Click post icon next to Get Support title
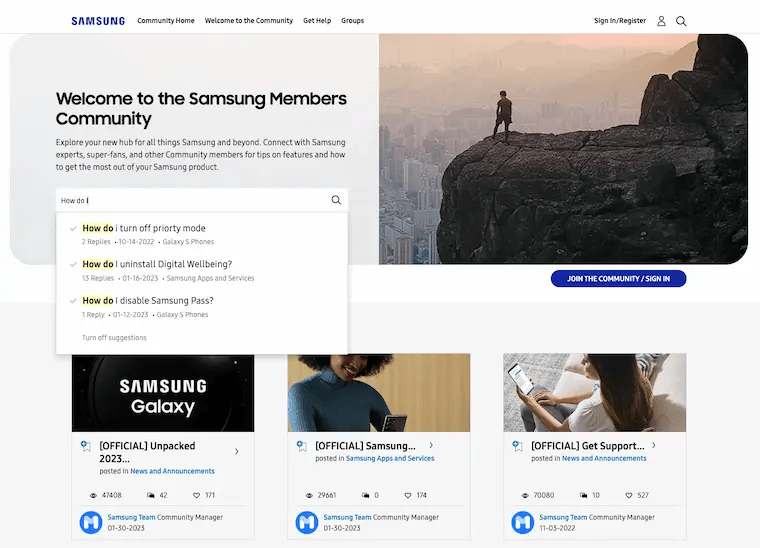The image size is (760, 548). [x=518, y=446]
